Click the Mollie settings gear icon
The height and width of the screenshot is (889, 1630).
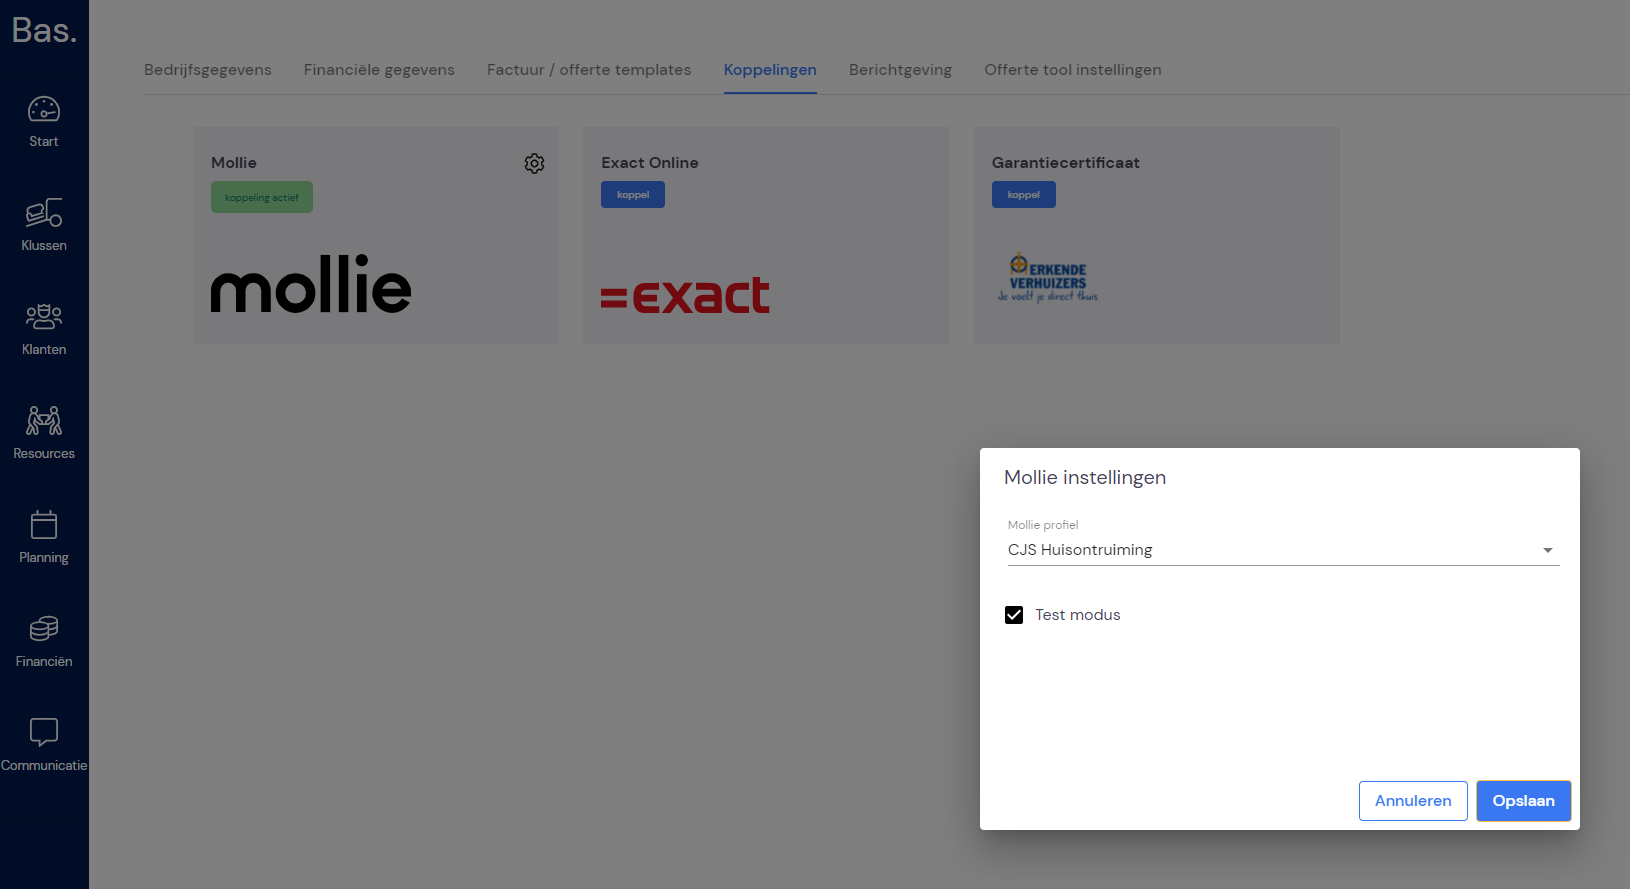(535, 163)
